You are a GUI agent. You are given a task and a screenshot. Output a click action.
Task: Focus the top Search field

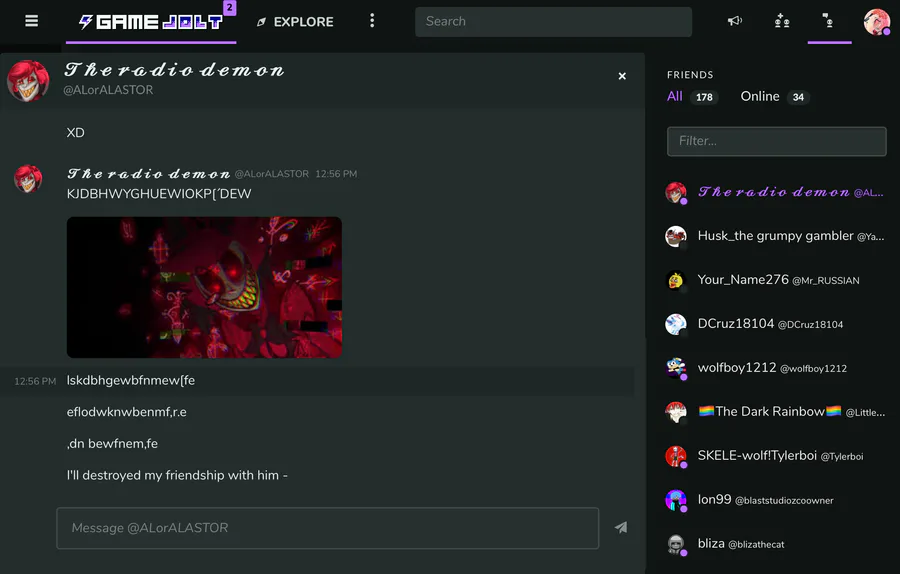pos(553,22)
